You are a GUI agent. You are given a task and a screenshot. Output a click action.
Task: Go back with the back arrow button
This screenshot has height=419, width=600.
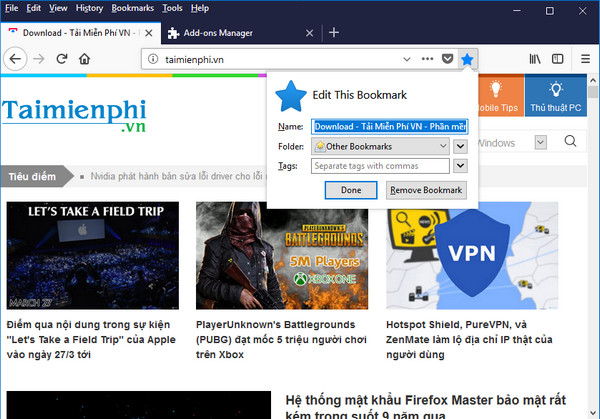15,59
